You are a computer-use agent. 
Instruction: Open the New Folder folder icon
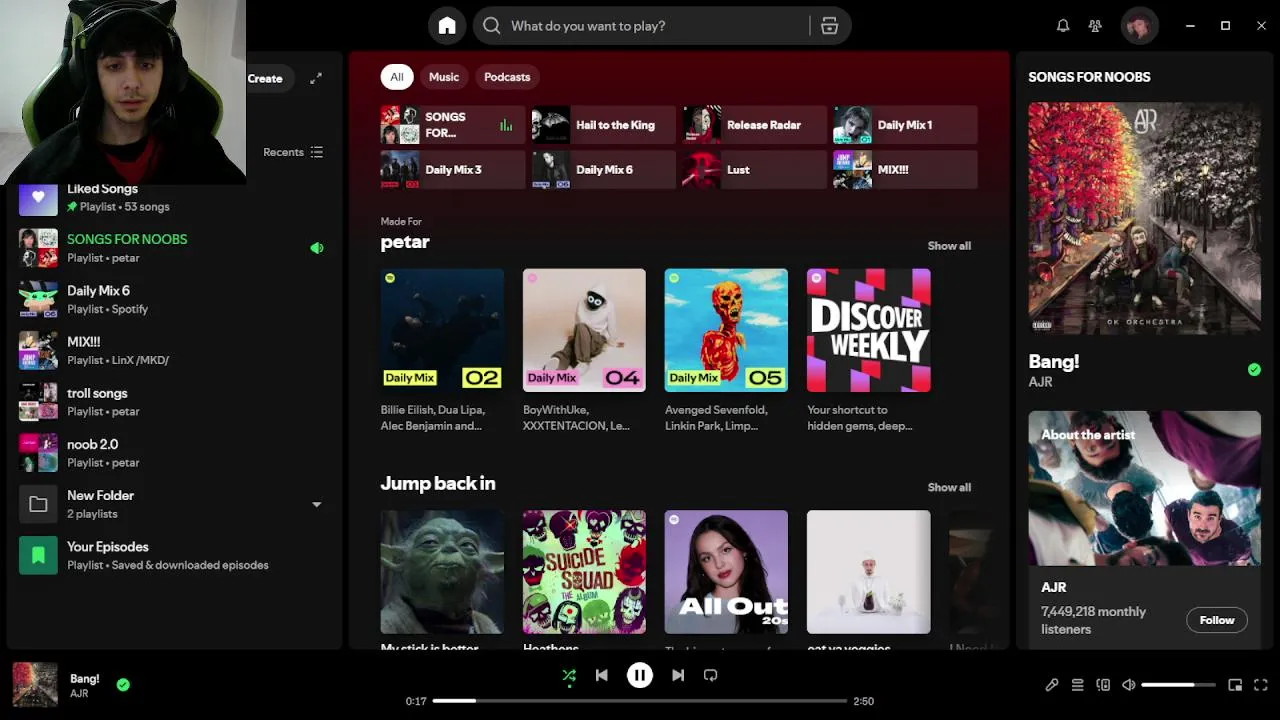pos(38,505)
